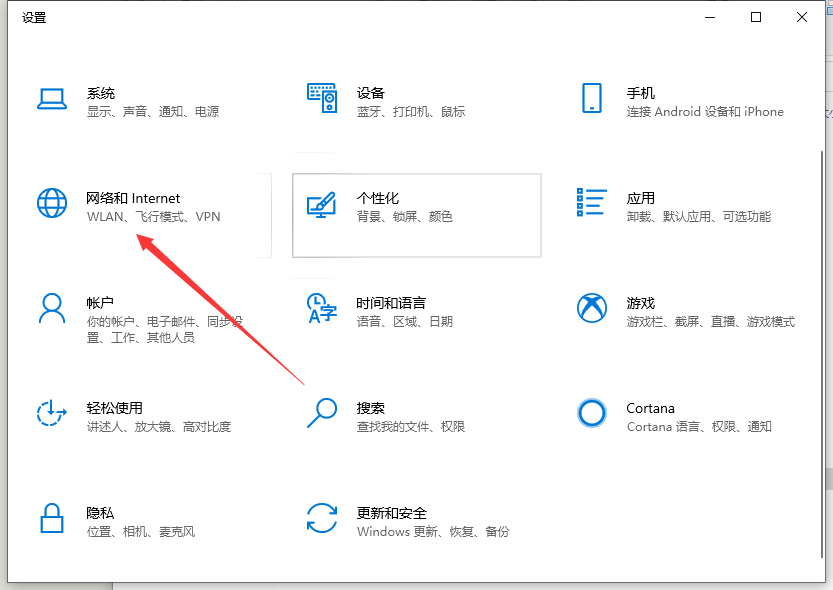Click the Ease of Access icon
Image resolution: width=833 pixels, height=590 pixels.
click(x=51, y=413)
